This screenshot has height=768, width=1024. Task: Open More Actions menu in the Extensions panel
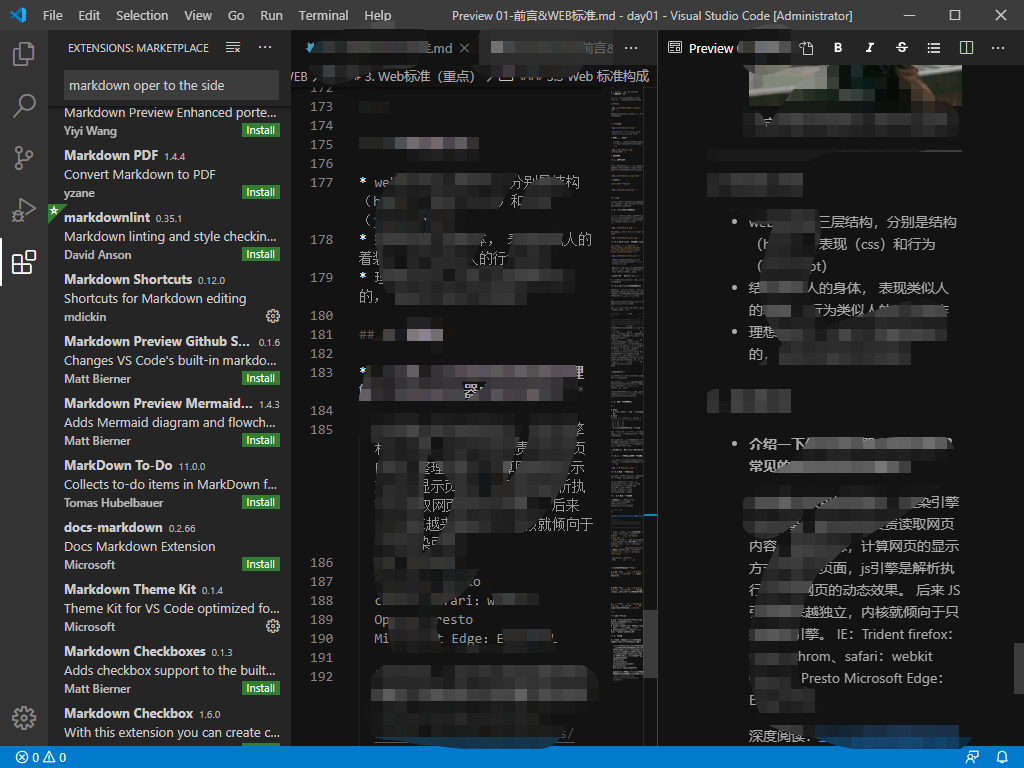(264, 47)
